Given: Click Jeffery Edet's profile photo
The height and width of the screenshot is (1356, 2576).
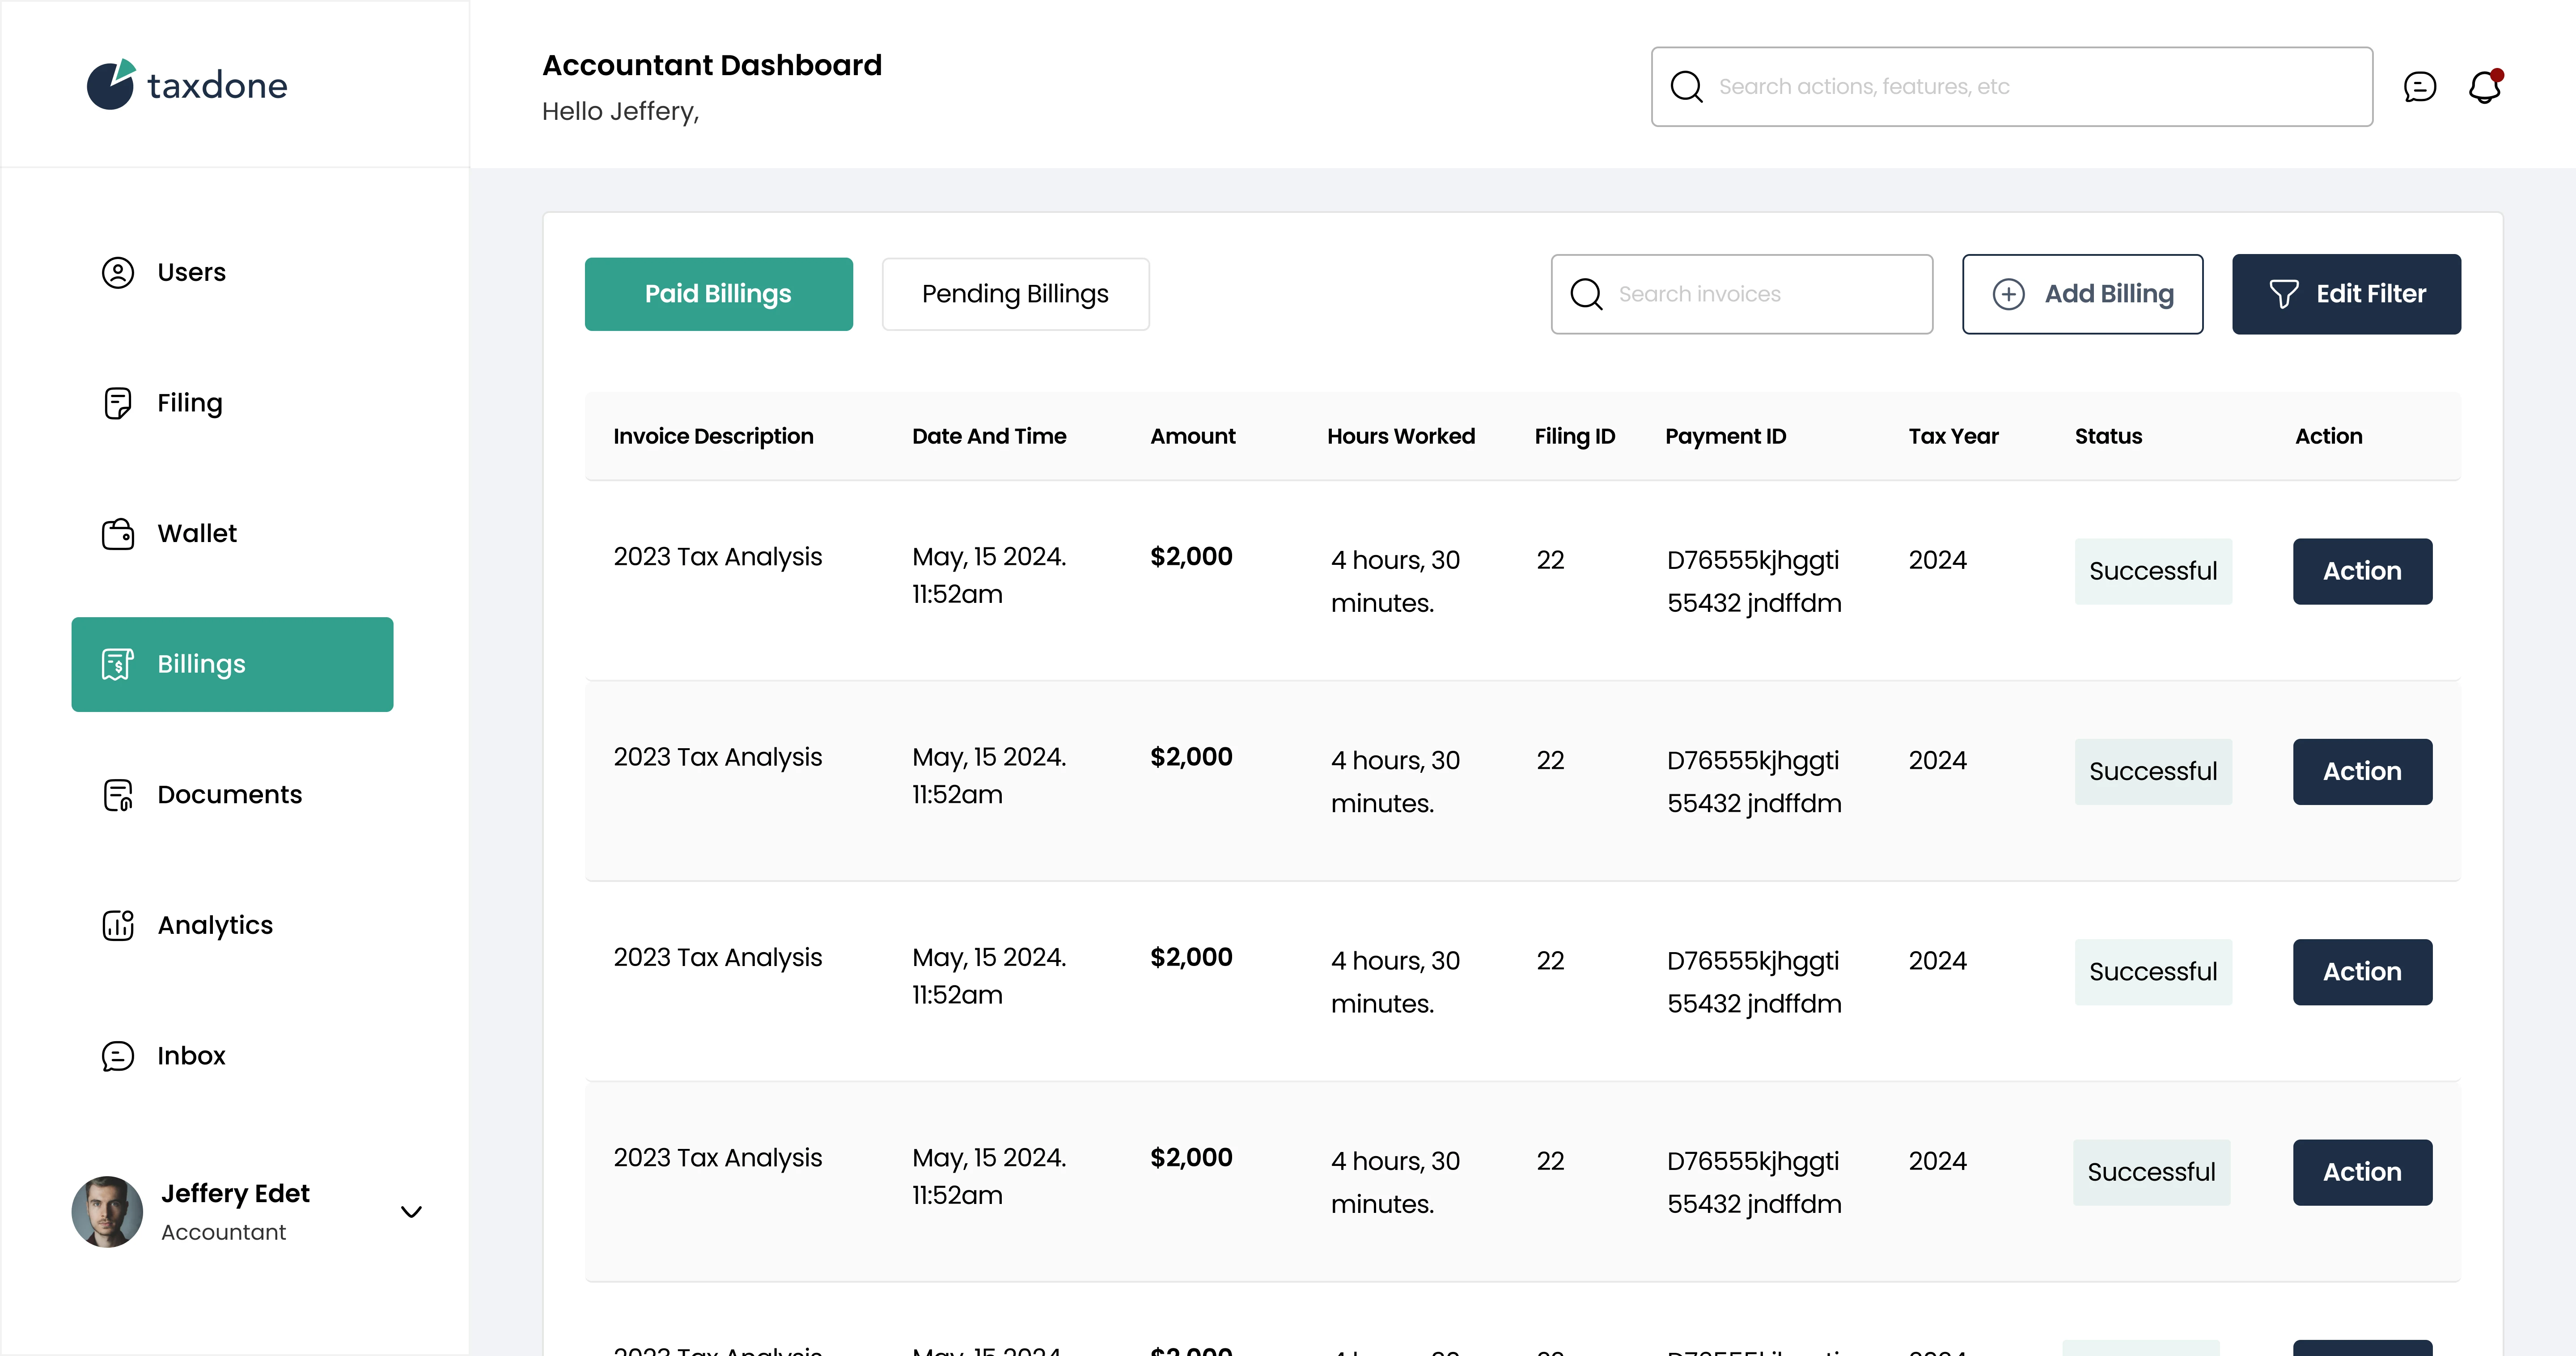Looking at the screenshot, I should point(107,1212).
